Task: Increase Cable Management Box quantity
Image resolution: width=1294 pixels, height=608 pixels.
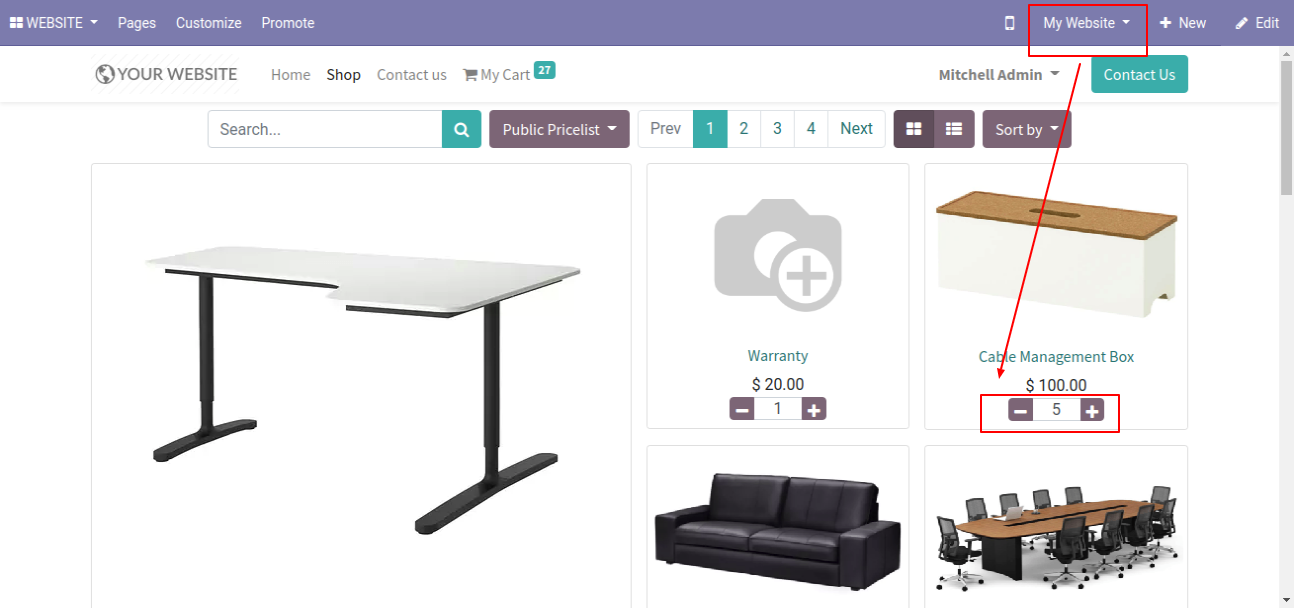Action: (1093, 410)
